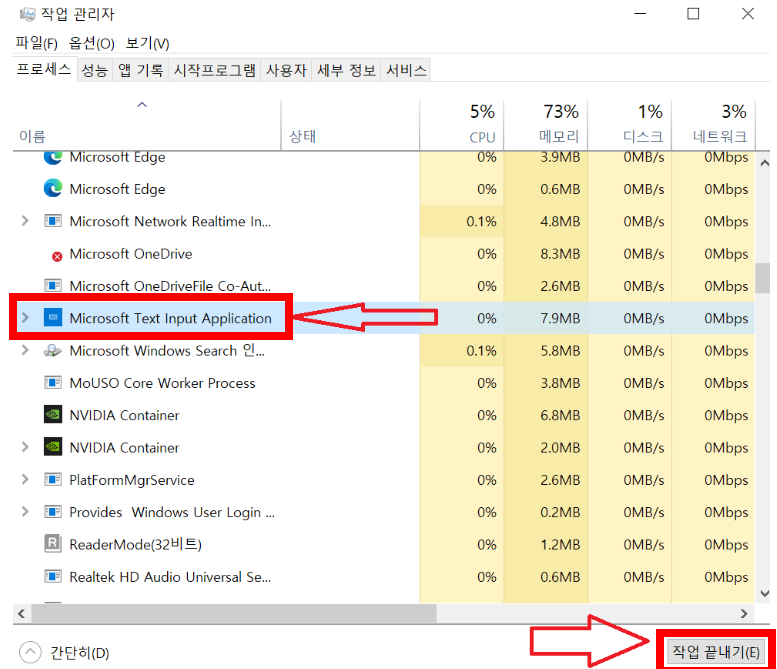
Task: Click the 작업 끝내기 button
Action: click(x=716, y=652)
